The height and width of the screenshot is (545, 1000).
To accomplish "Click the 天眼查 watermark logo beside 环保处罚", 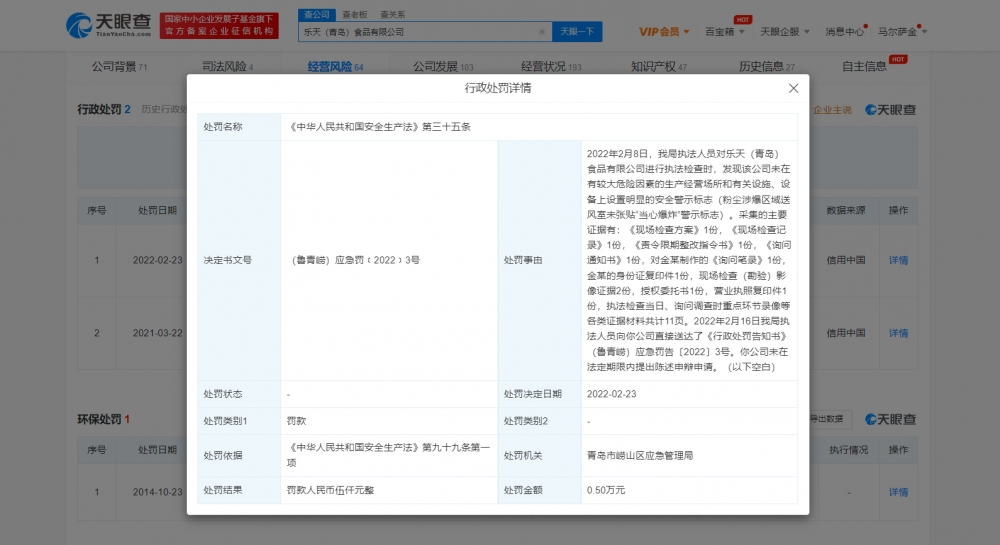I will tap(890, 419).
